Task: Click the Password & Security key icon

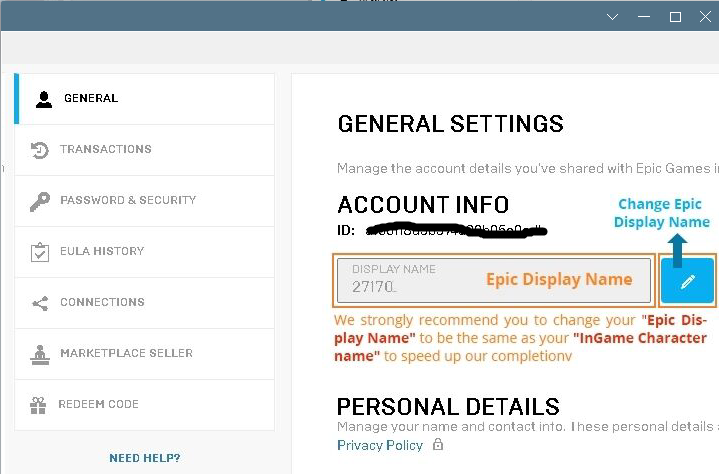Action: click(x=40, y=201)
